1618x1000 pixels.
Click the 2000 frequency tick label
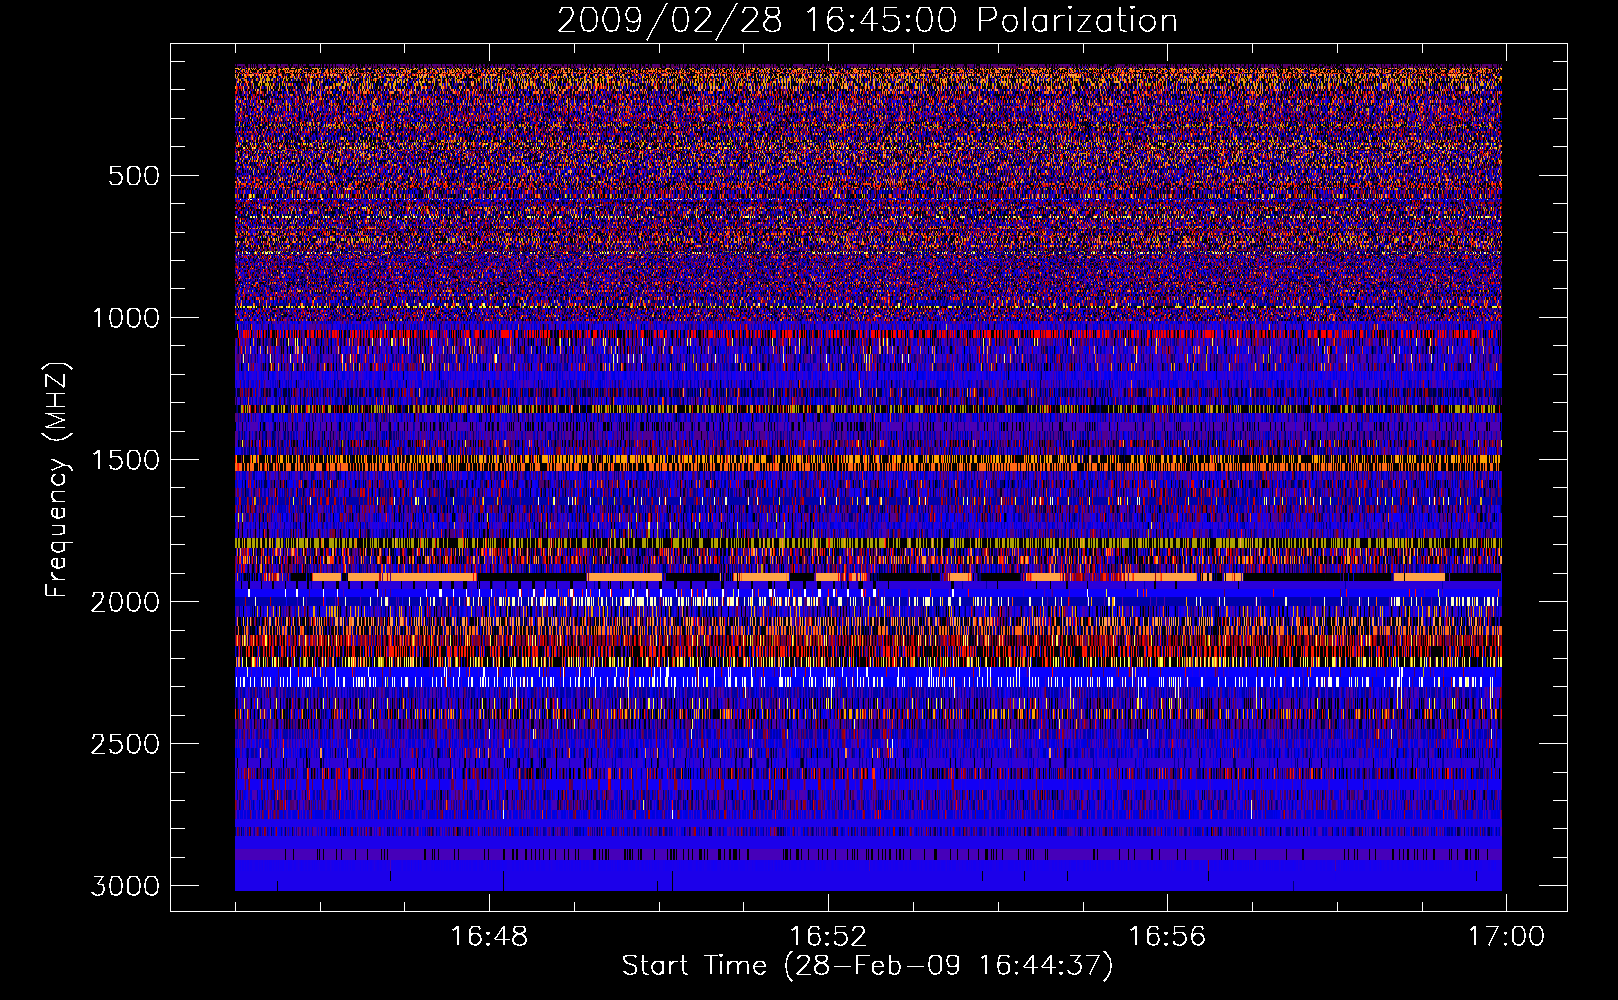point(125,602)
